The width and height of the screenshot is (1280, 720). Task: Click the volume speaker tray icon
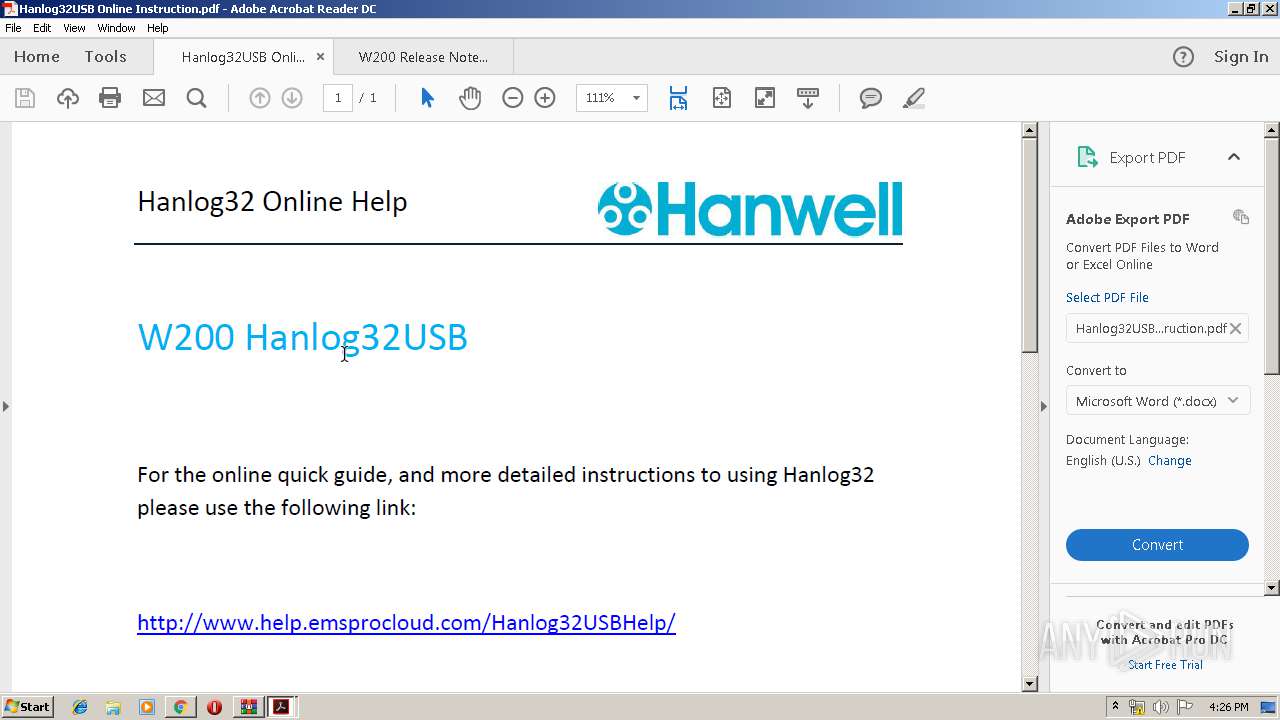click(x=1160, y=707)
